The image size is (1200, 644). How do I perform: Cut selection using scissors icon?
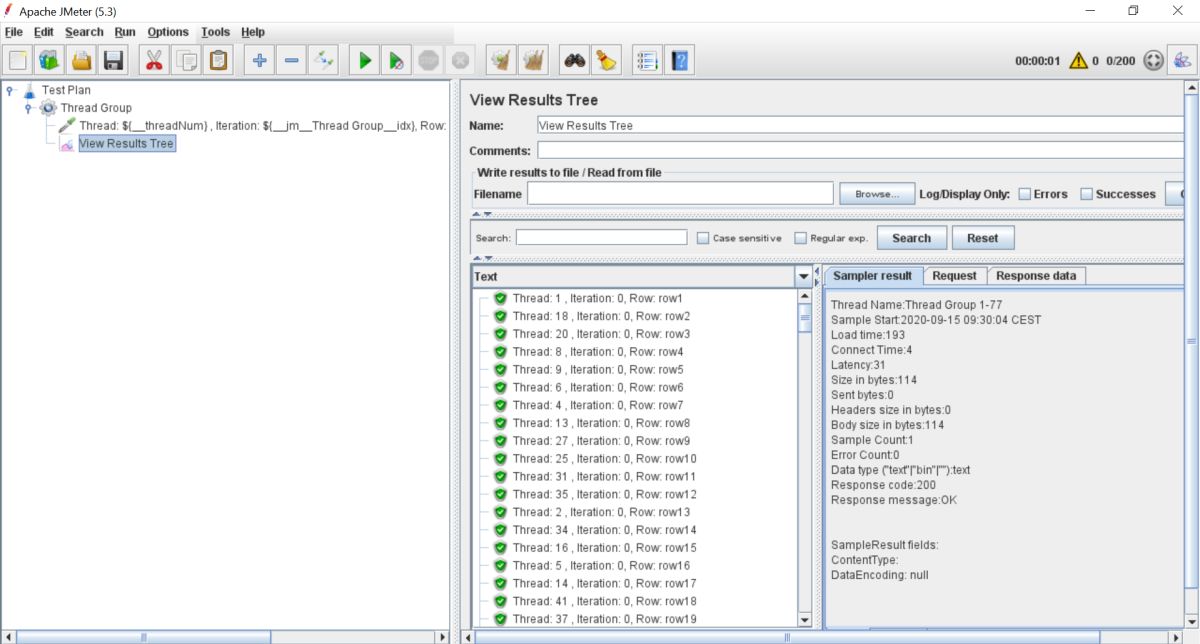154,60
